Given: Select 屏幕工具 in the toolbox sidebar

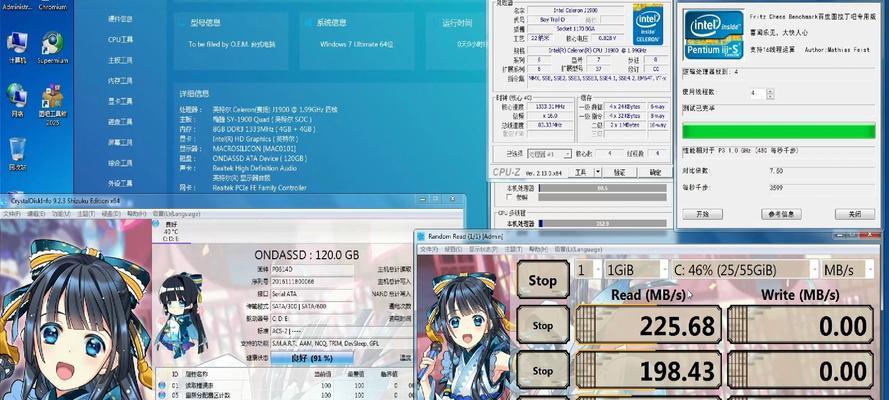Looking at the screenshot, I should tap(120, 142).
